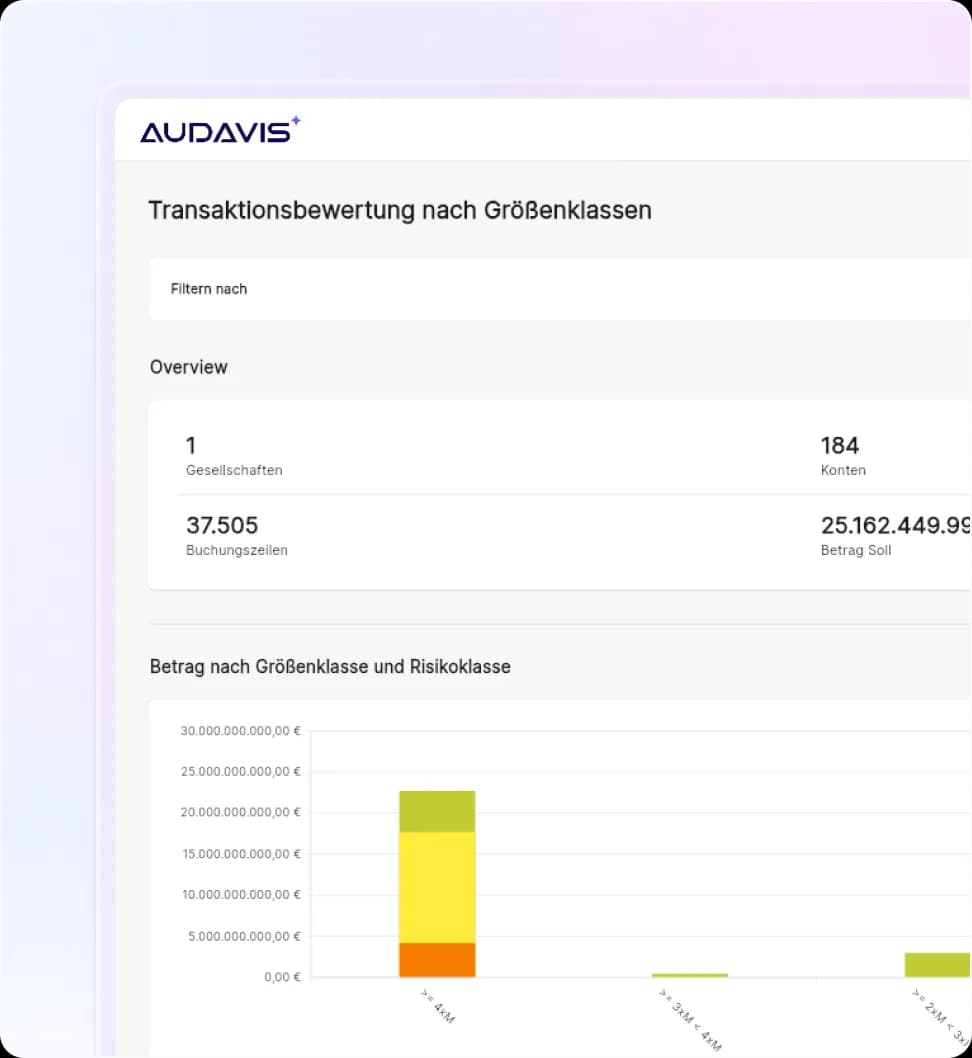
Task: Select the Buchungszeilen value 37.505
Action: [x=222, y=525]
